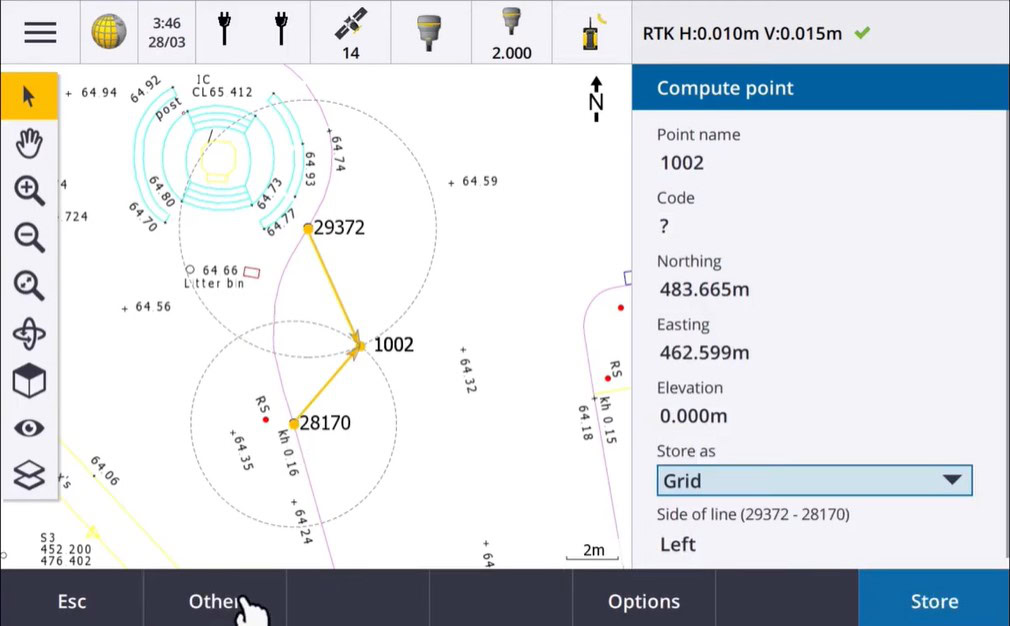Click the Store as dropdown arrow

[952, 480]
